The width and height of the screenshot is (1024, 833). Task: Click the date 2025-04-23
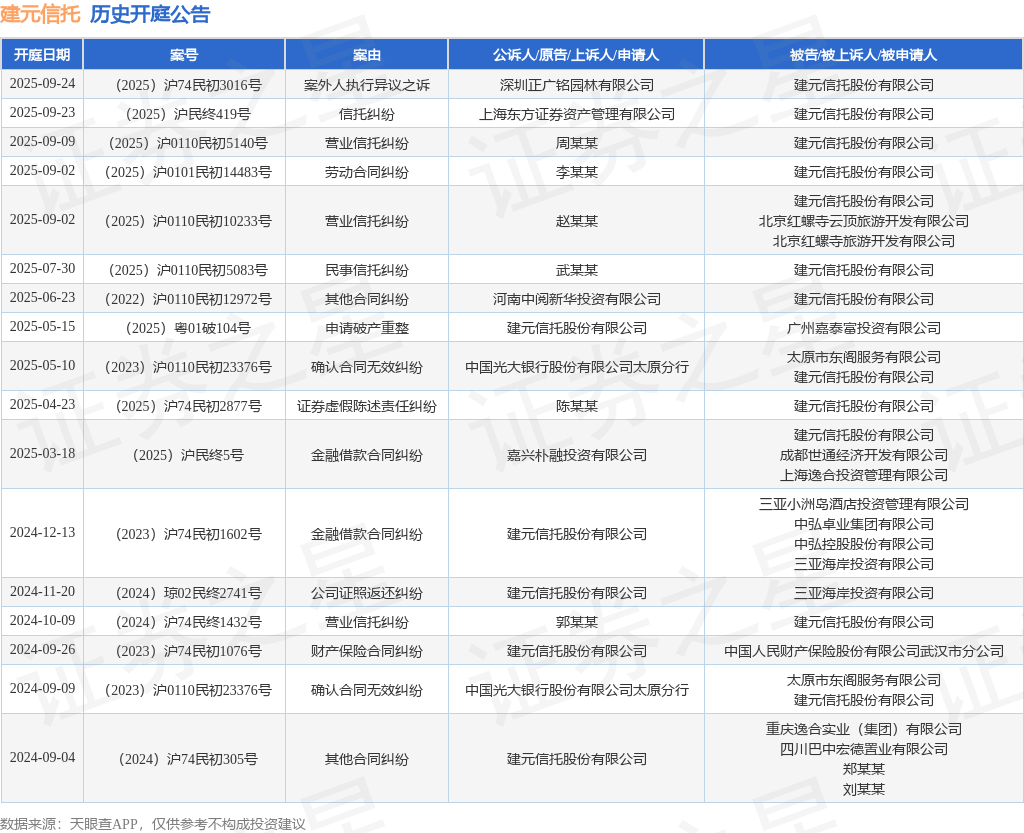click(x=42, y=404)
